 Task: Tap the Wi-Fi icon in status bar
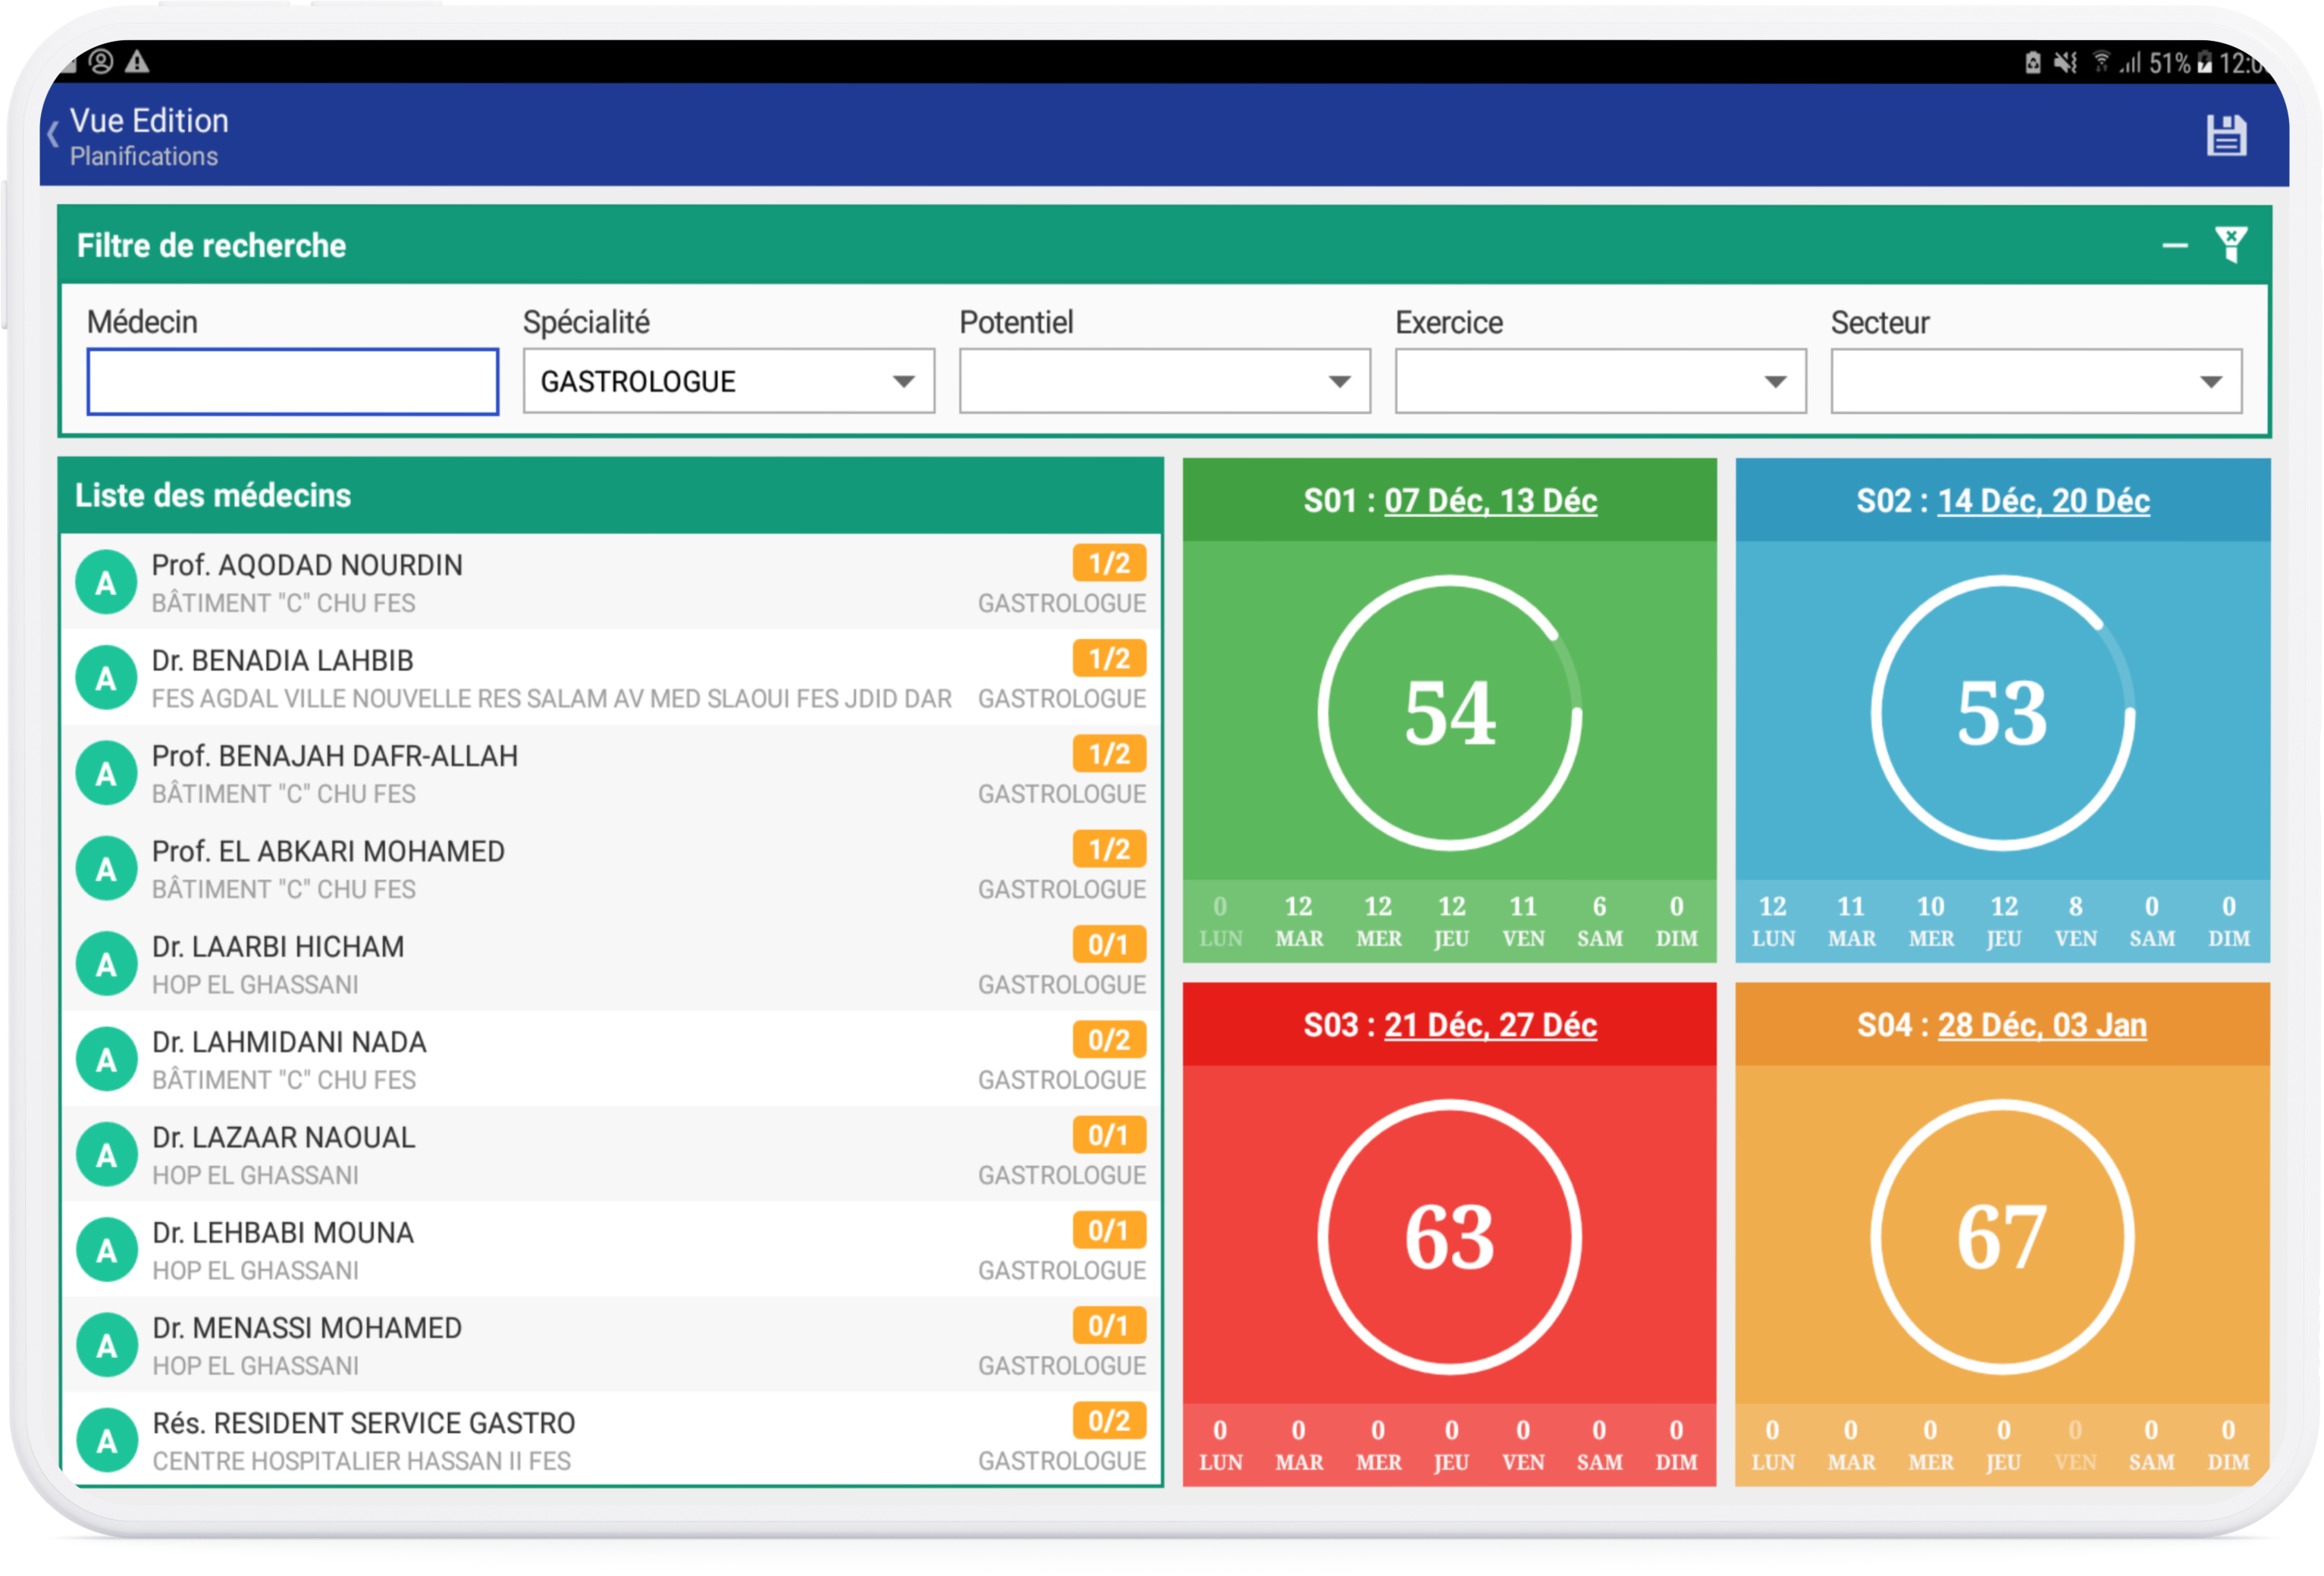point(2102,62)
